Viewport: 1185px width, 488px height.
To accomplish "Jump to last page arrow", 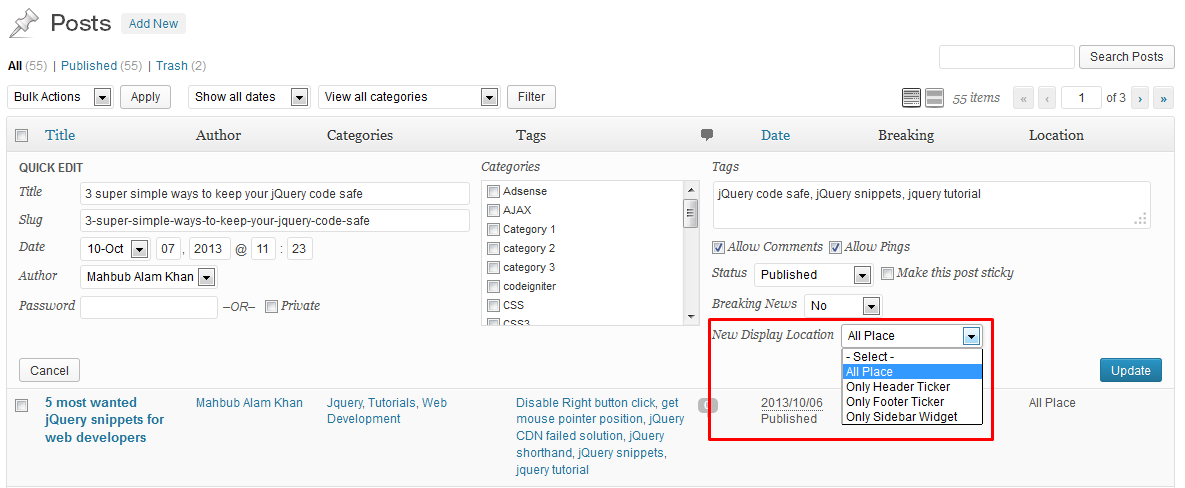I will pos(1163,98).
